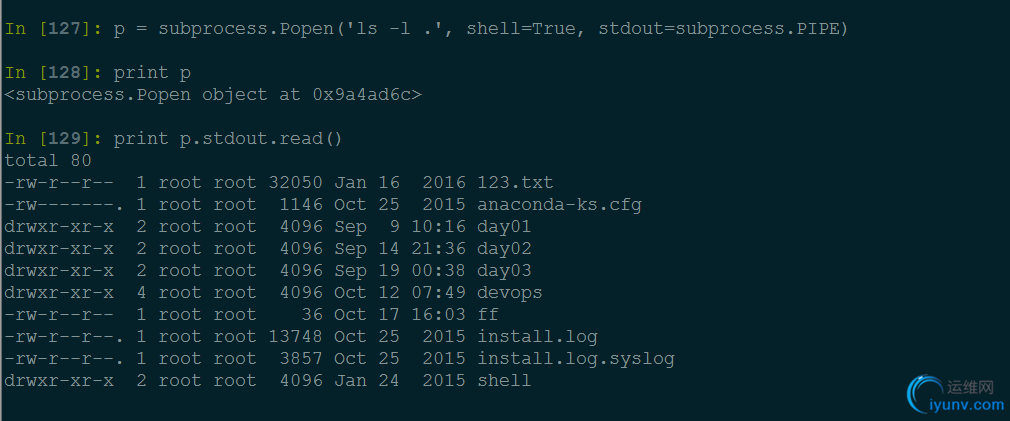Click the day01 directory name
Viewport: 1010px width, 421px height.
[x=504, y=227]
